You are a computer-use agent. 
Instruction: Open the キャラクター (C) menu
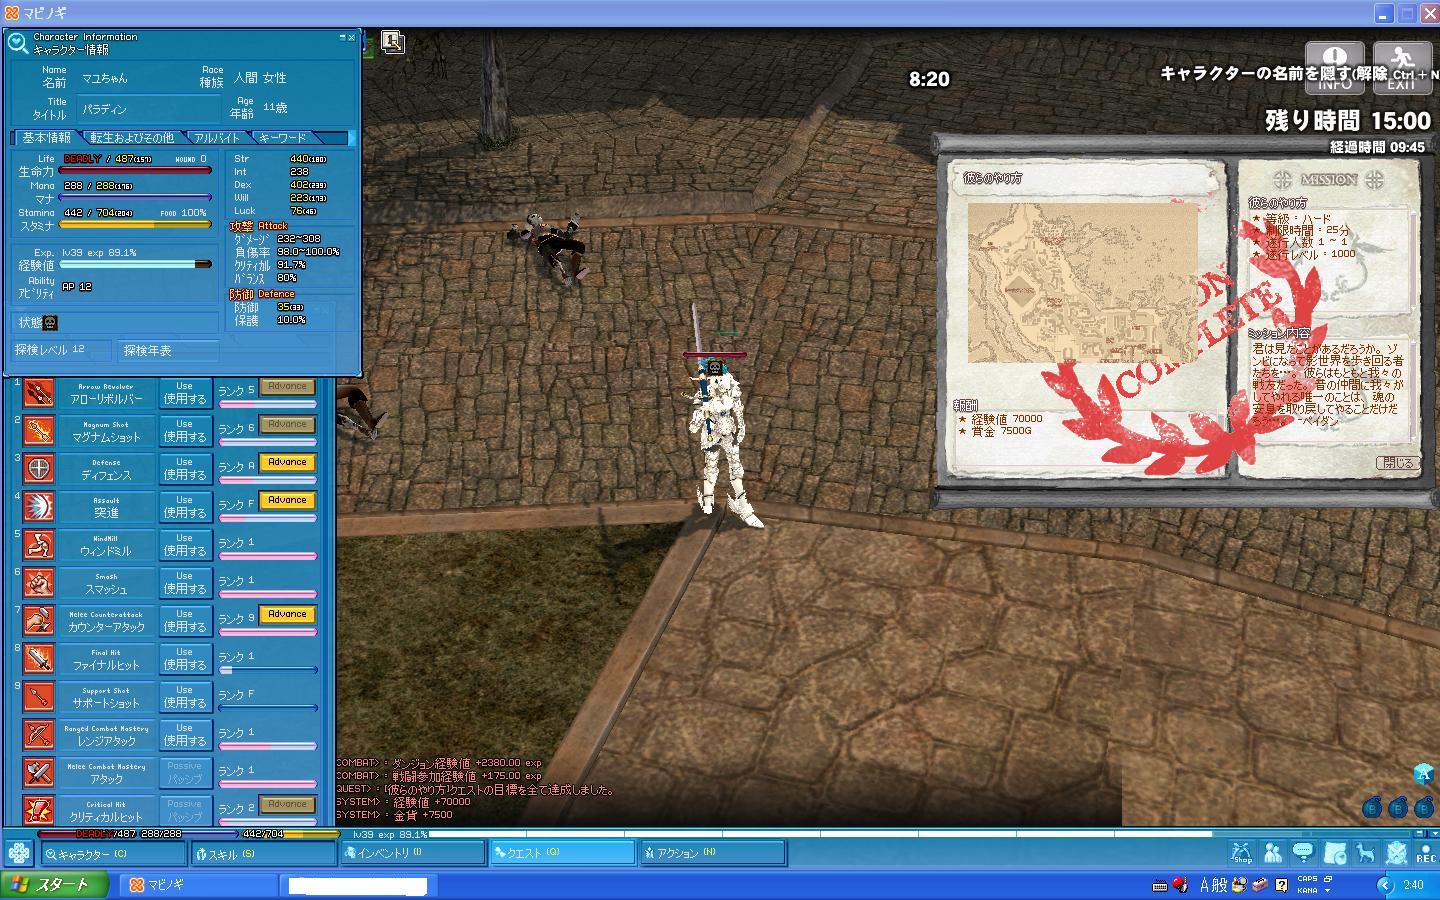click(x=113, y=854)
